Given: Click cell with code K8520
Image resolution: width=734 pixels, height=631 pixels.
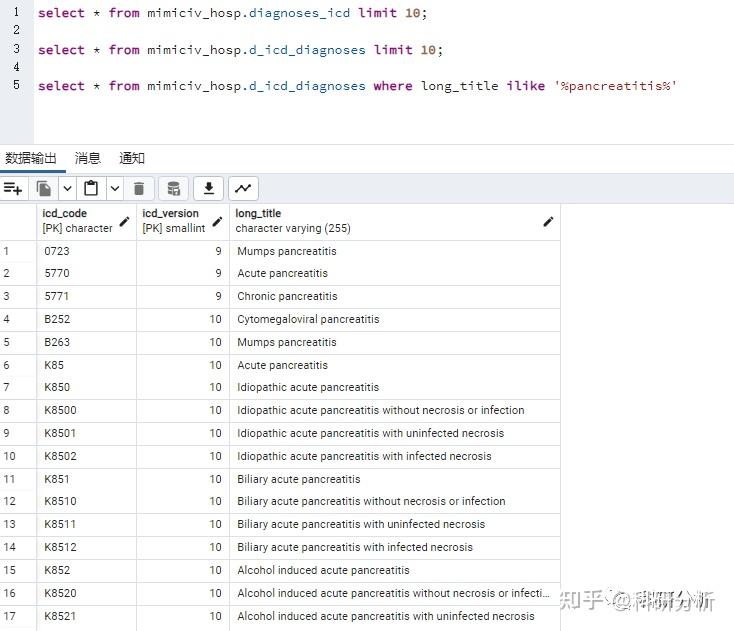Looking at the screenshot, I should click(x=86, y=594).
